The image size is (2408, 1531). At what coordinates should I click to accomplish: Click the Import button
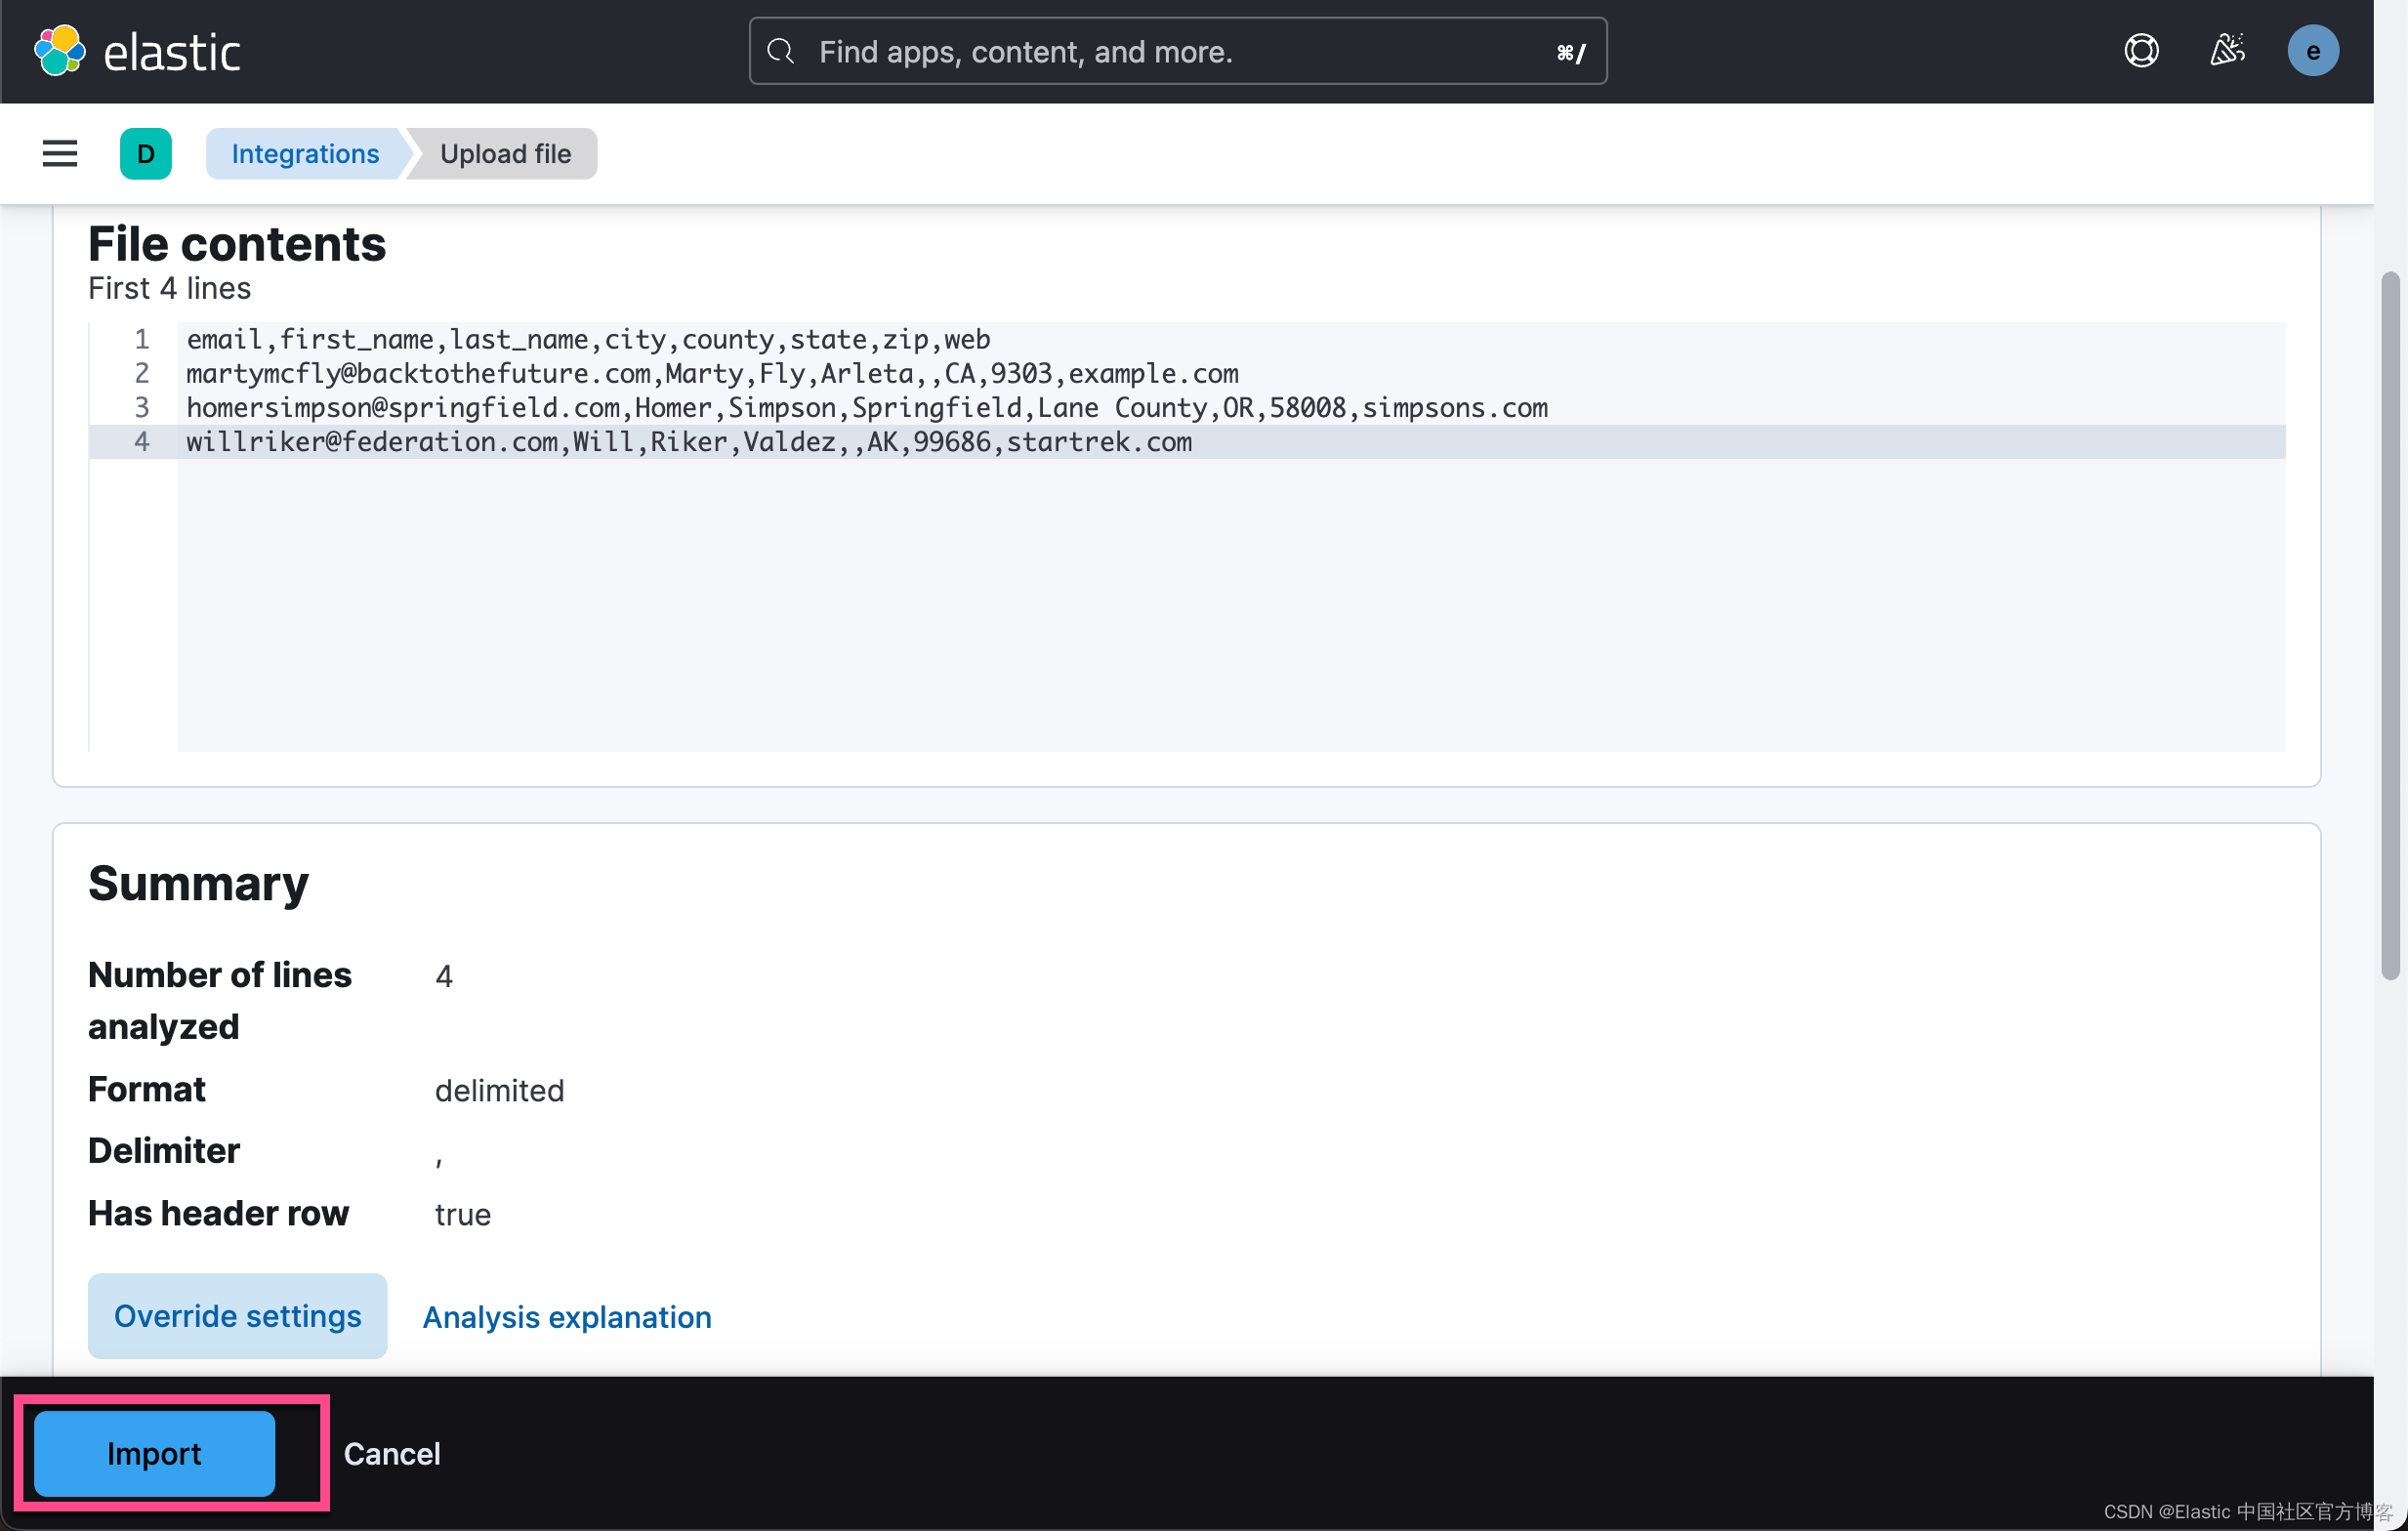(154, 1454)
